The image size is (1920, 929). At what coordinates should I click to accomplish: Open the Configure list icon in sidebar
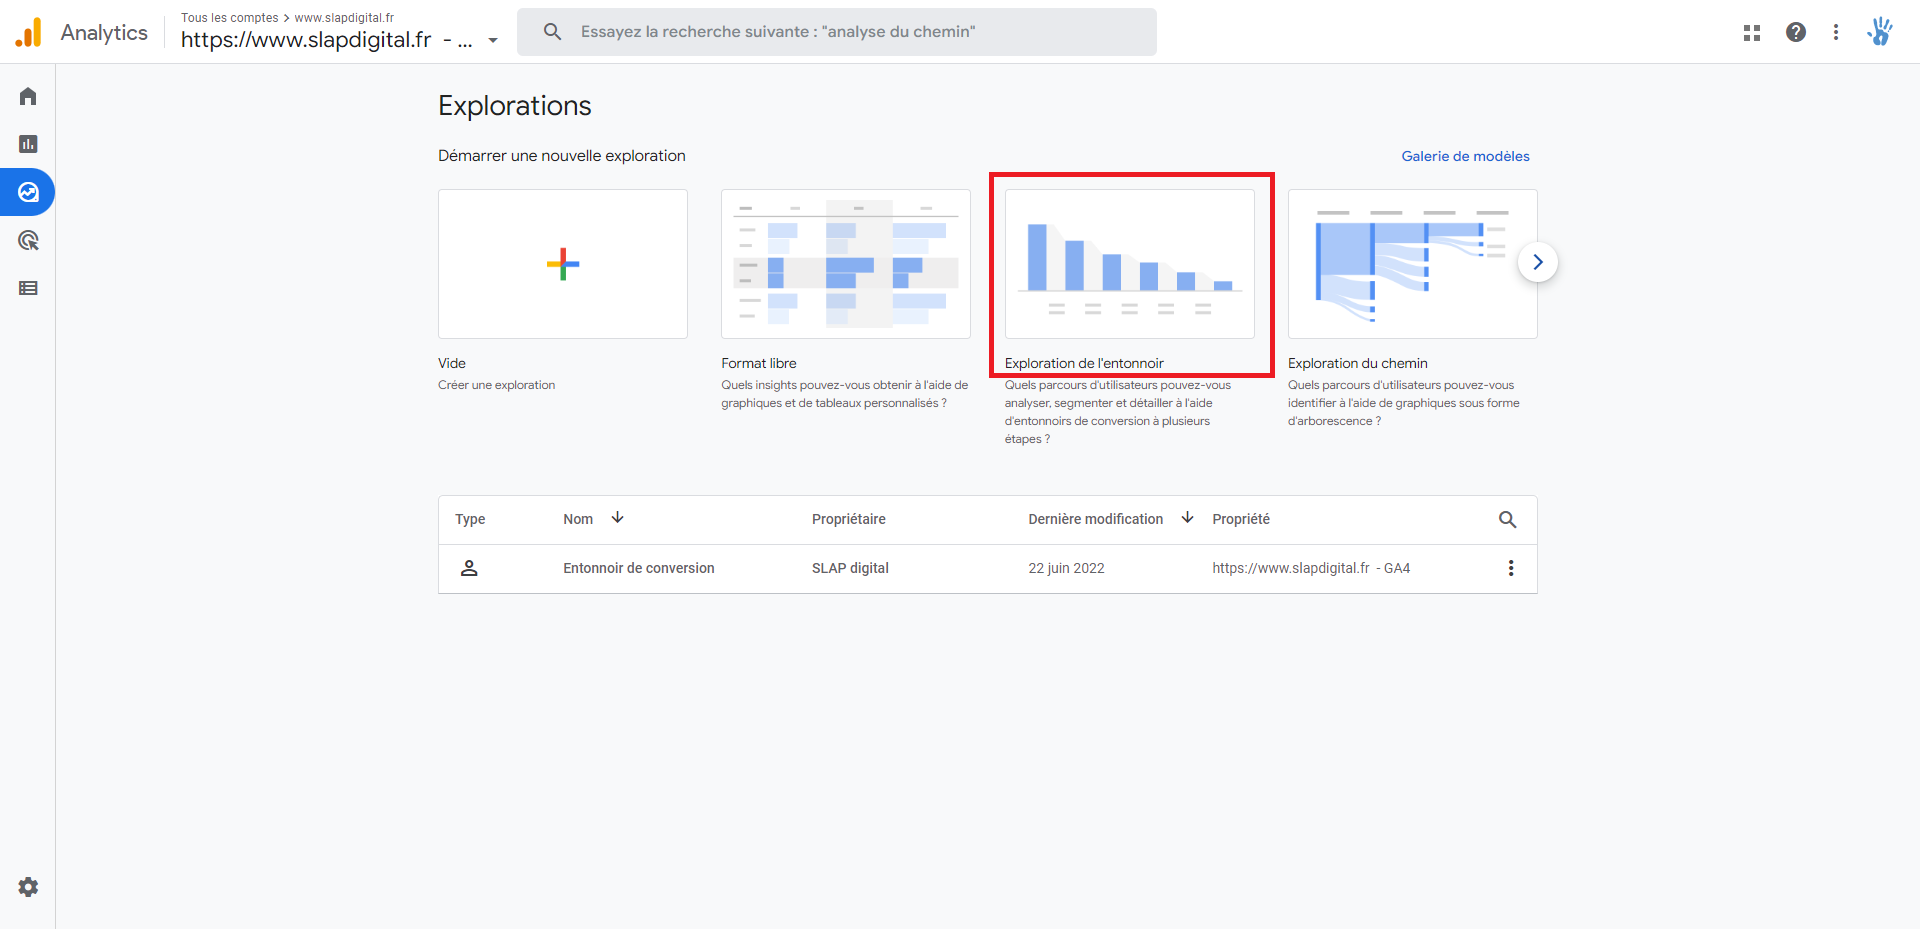click(28, 288)
